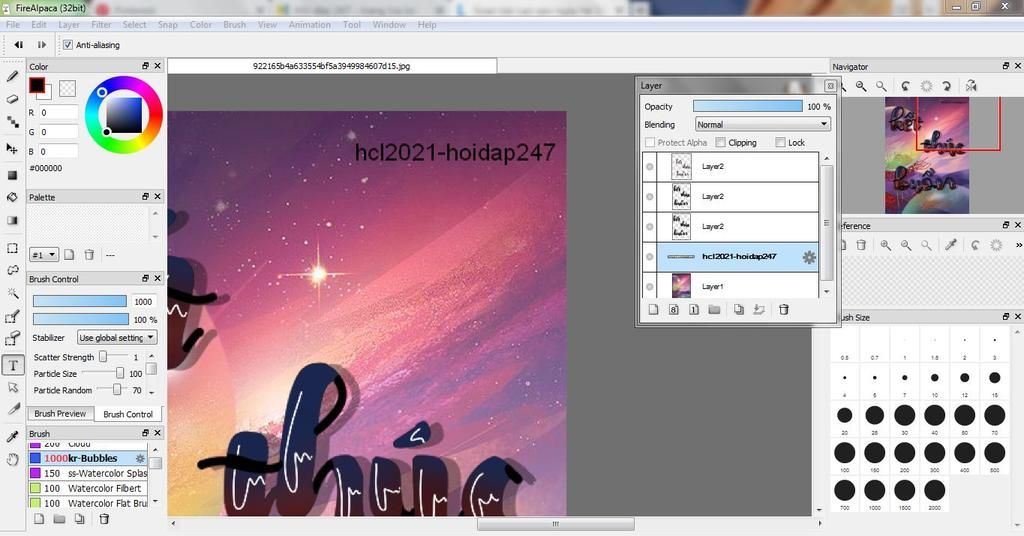The width and height of the screenshot is (1024, 536).
Task: Select the ss-Watercolor Splash brush
Action: [x=88, y=473]
